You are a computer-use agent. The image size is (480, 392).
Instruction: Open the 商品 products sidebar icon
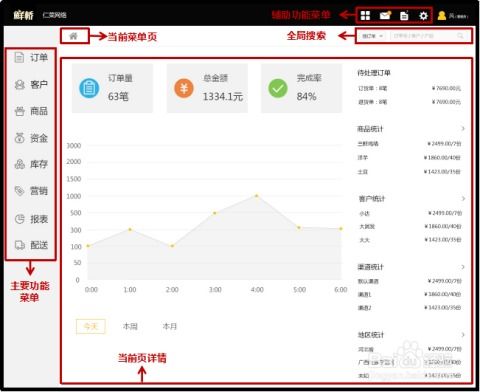tap(19, 111)
